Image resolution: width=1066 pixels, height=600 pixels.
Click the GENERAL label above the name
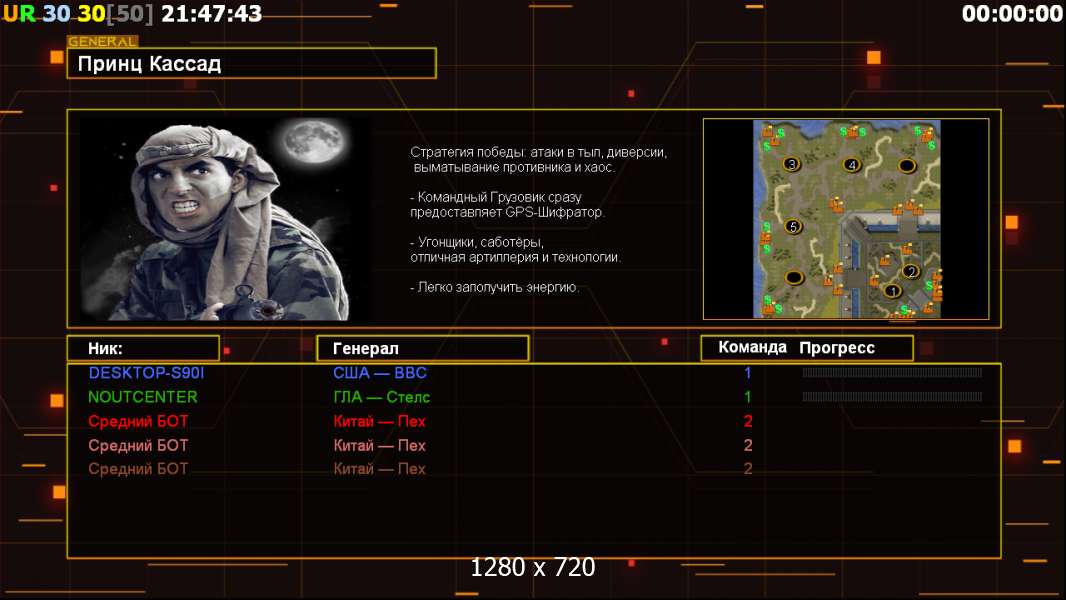coord(103,41)
